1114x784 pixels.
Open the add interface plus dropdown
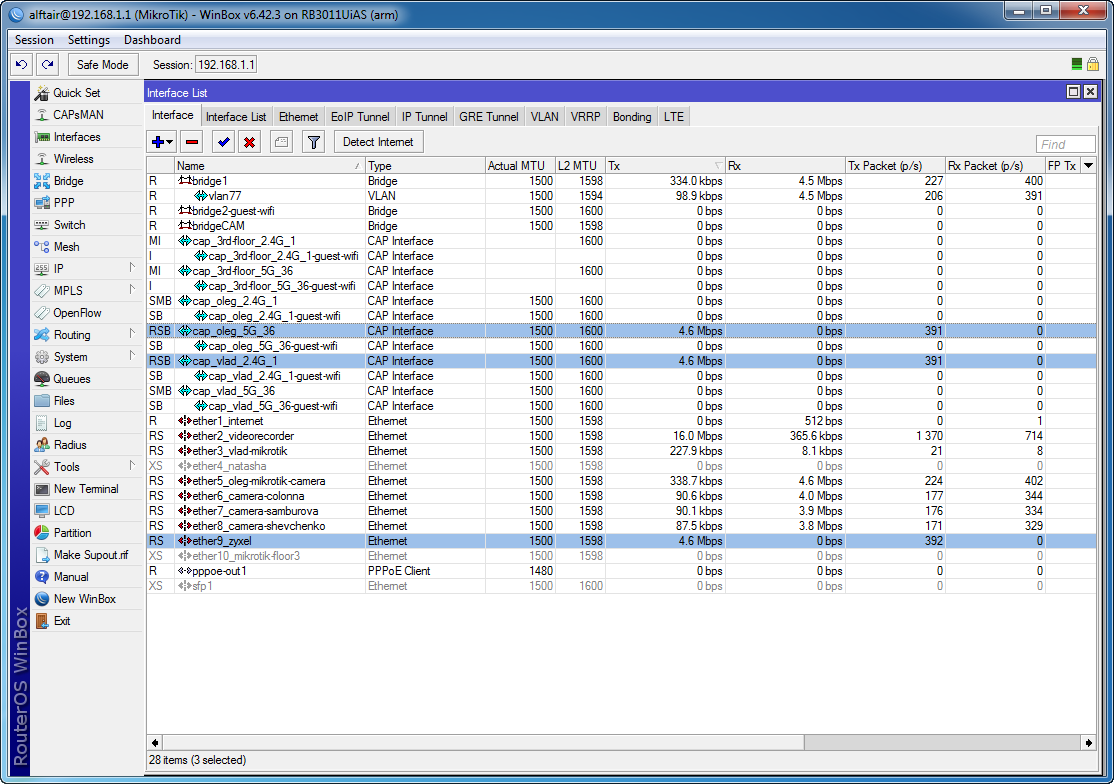coord(162,142)
